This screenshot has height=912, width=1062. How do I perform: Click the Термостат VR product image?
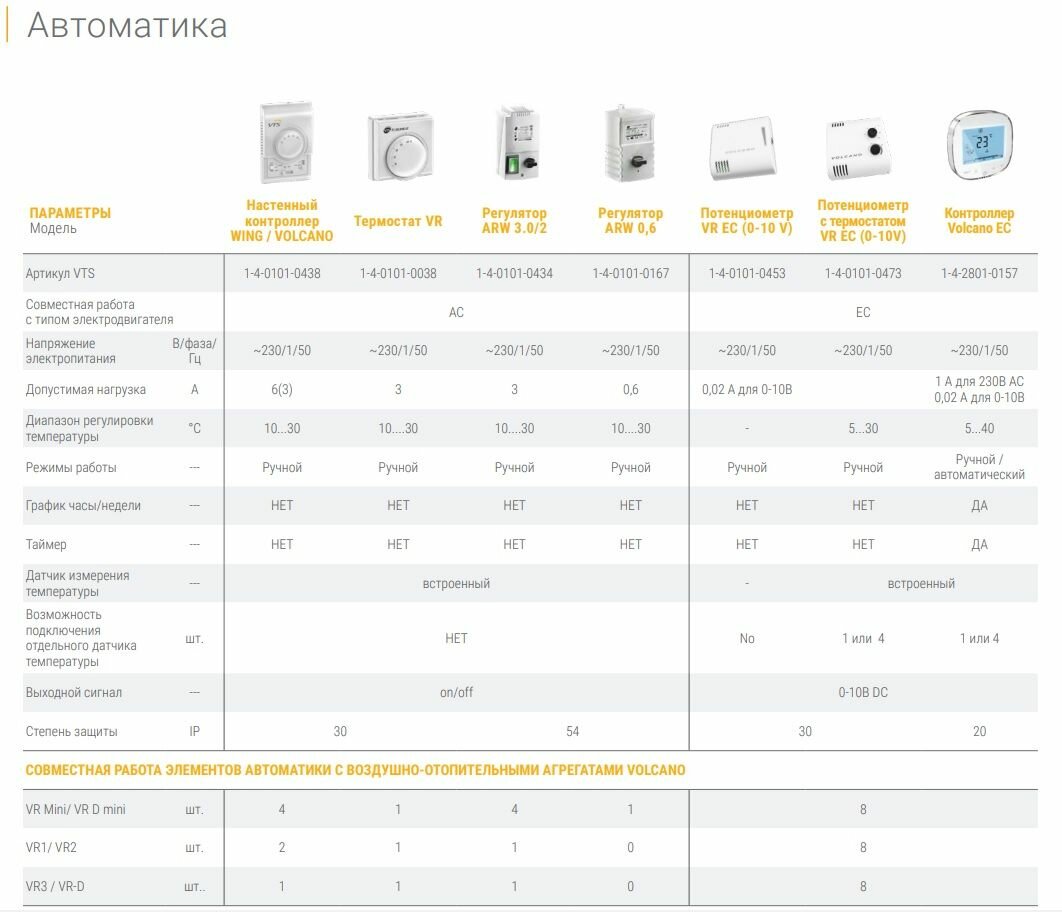tap(400, 146)
